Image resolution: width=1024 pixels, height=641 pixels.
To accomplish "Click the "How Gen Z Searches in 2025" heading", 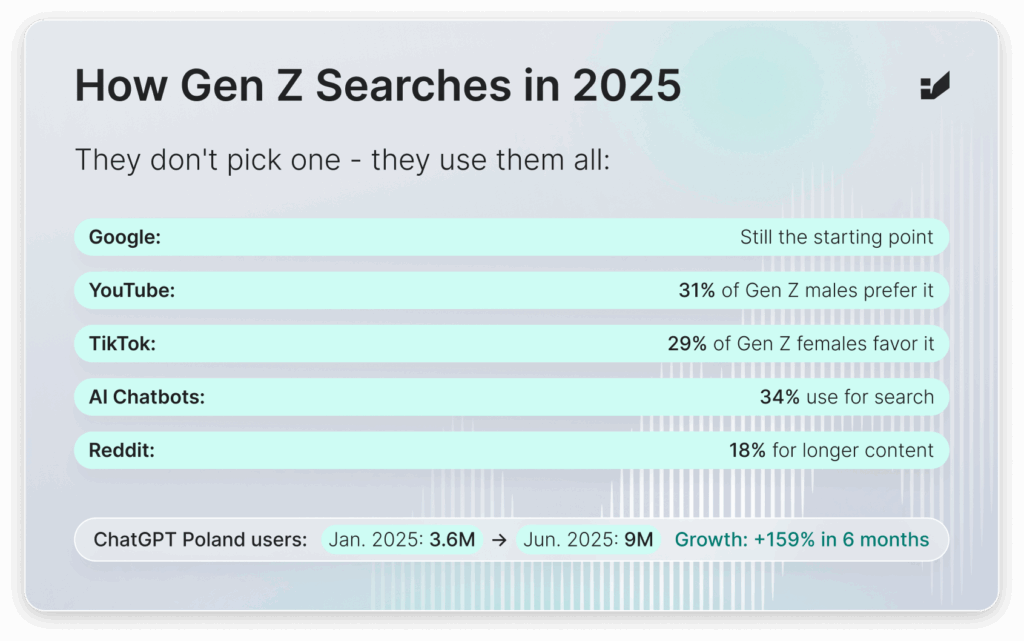I will click(378, 87).
